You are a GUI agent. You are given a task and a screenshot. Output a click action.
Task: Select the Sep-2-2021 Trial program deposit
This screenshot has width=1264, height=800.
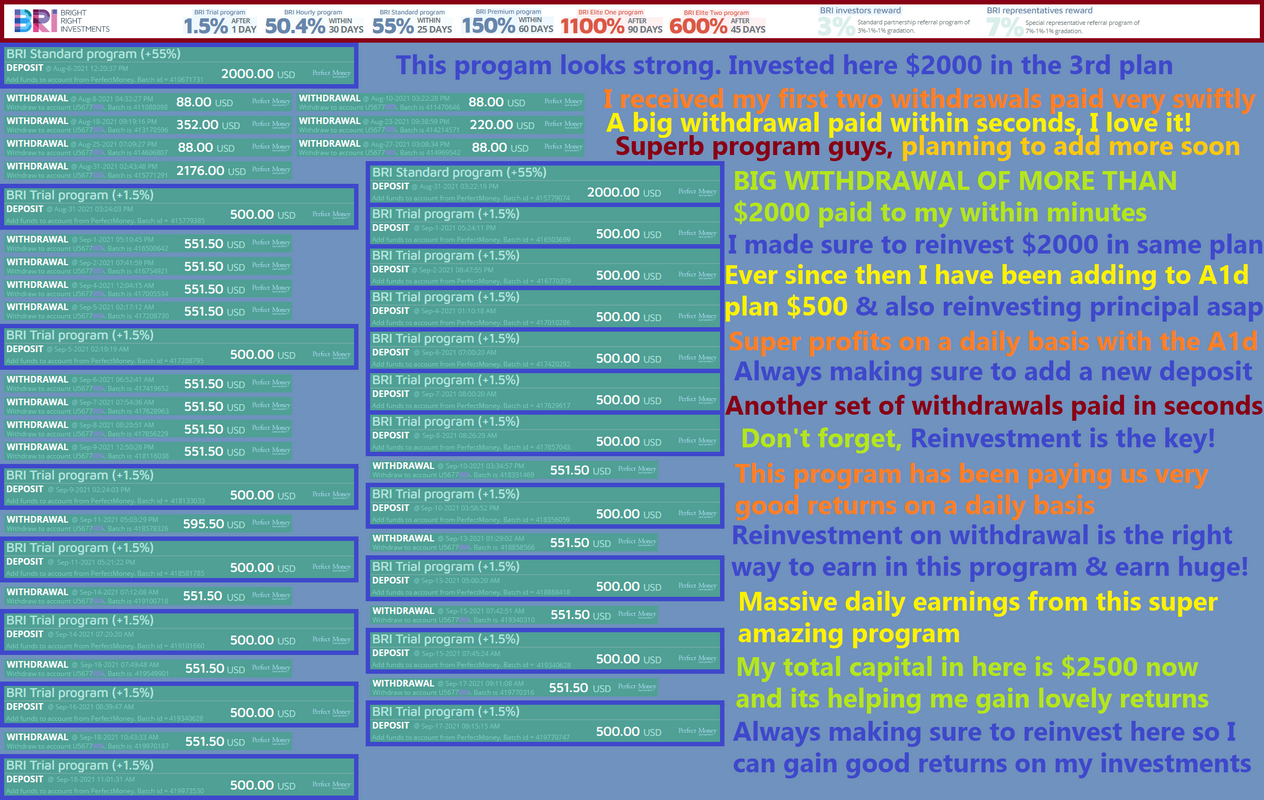click(x=545, y=267)
